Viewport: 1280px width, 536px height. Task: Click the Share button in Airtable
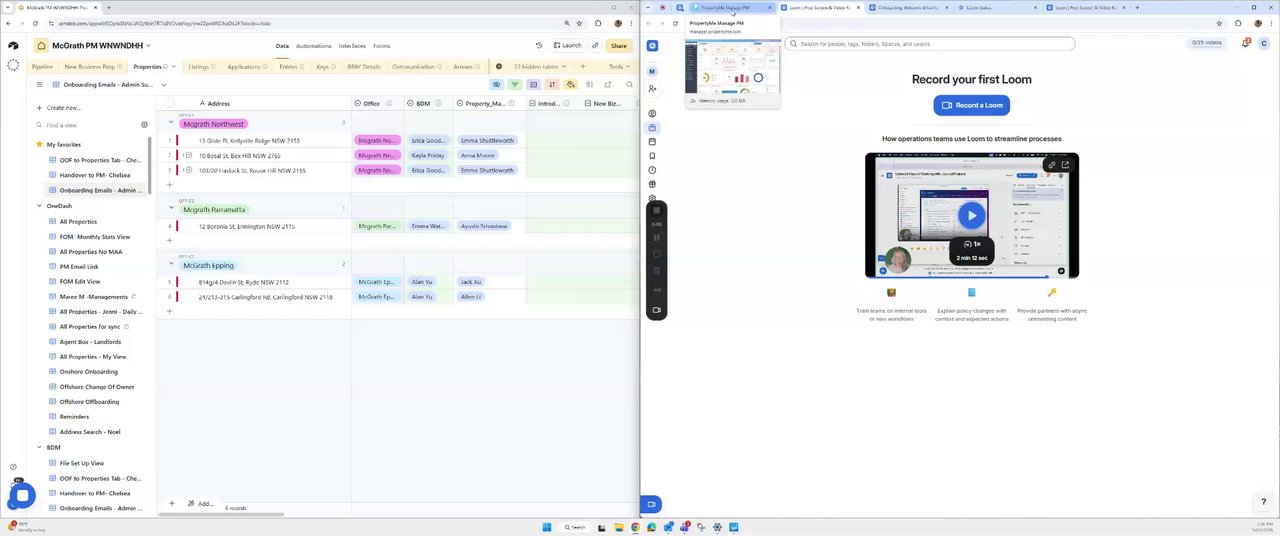(618, 45)
